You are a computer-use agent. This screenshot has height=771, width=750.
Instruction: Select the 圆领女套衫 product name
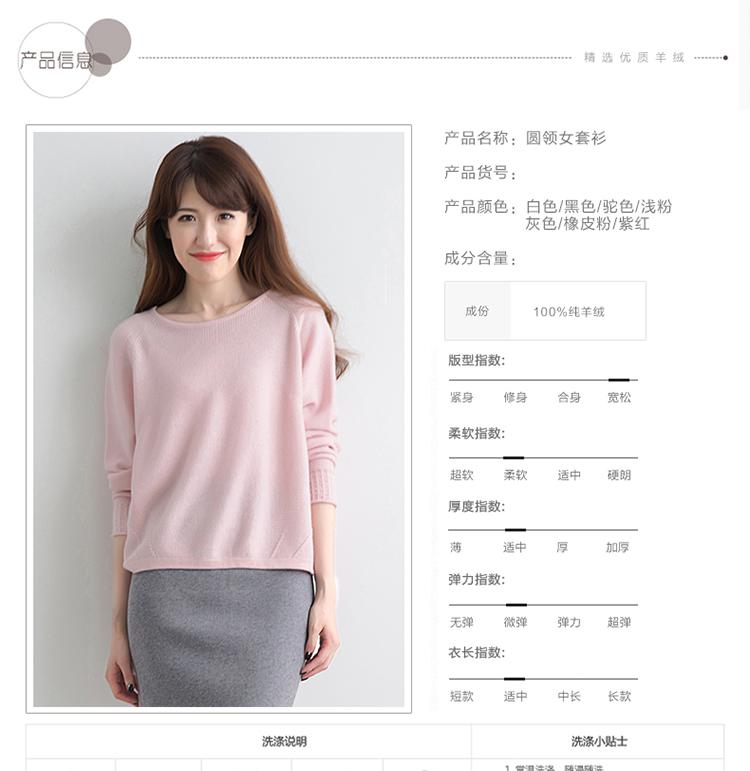(x=566, y=138)
